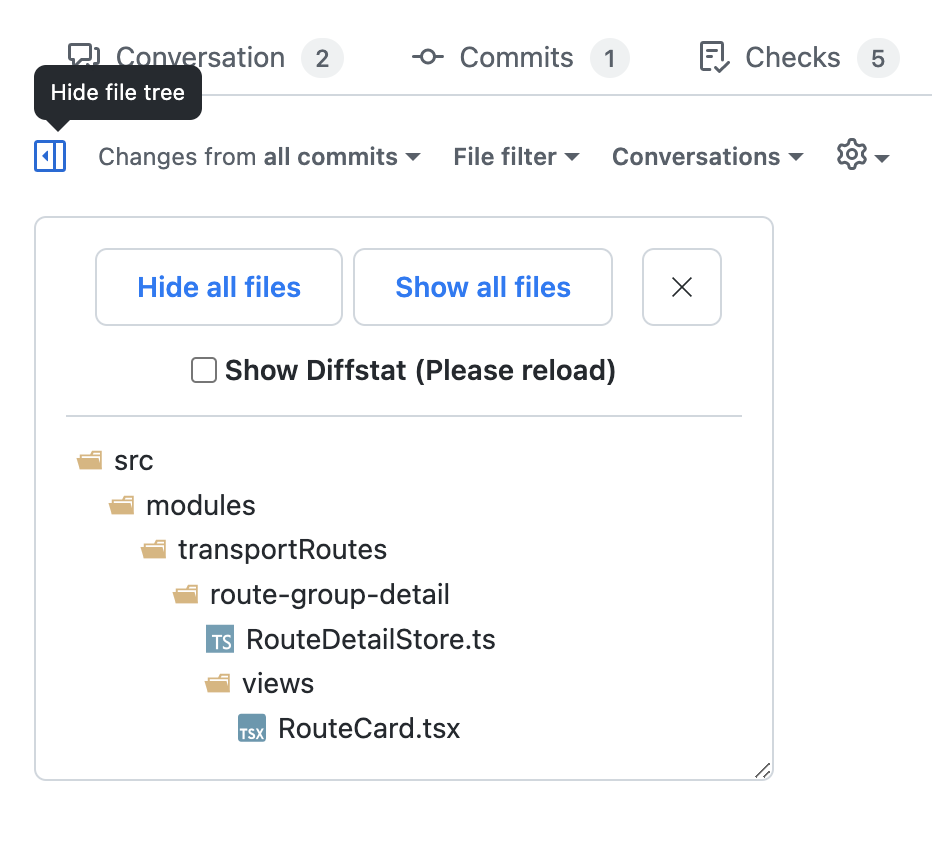Click the TSX icon beside RouteCard.tsx
Screen dimensions: 932x852
pyautogui.click(x=252, y=728)
